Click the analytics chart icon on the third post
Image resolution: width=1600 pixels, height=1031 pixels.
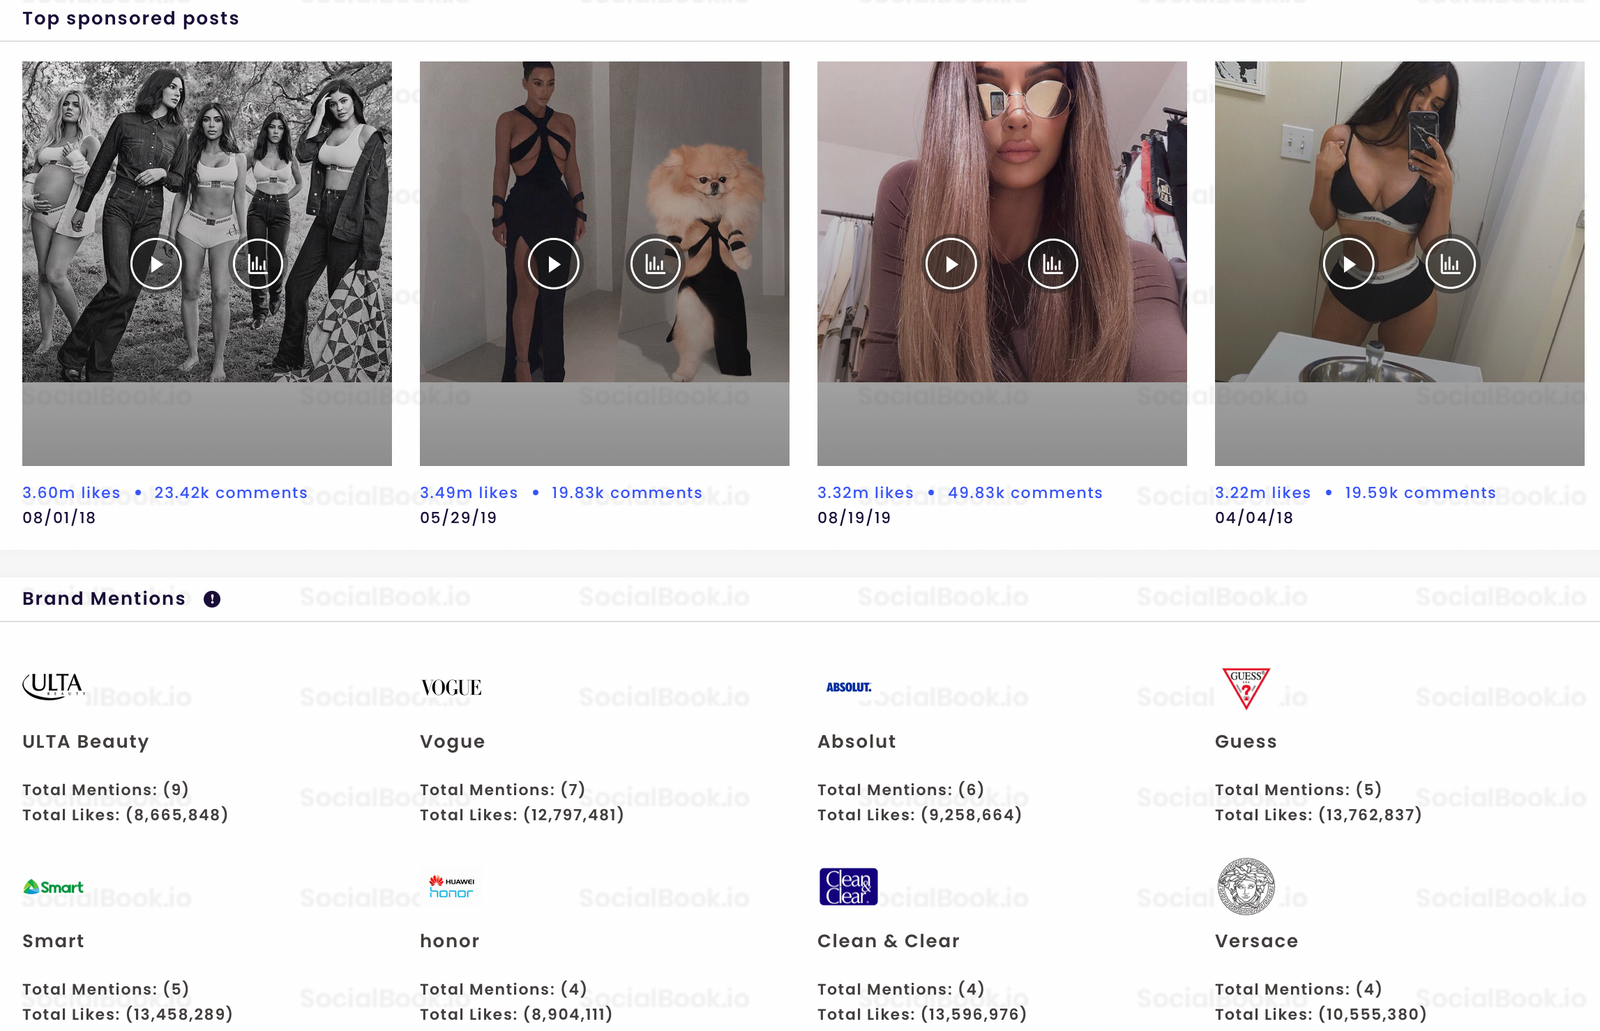coord(1052,263)
